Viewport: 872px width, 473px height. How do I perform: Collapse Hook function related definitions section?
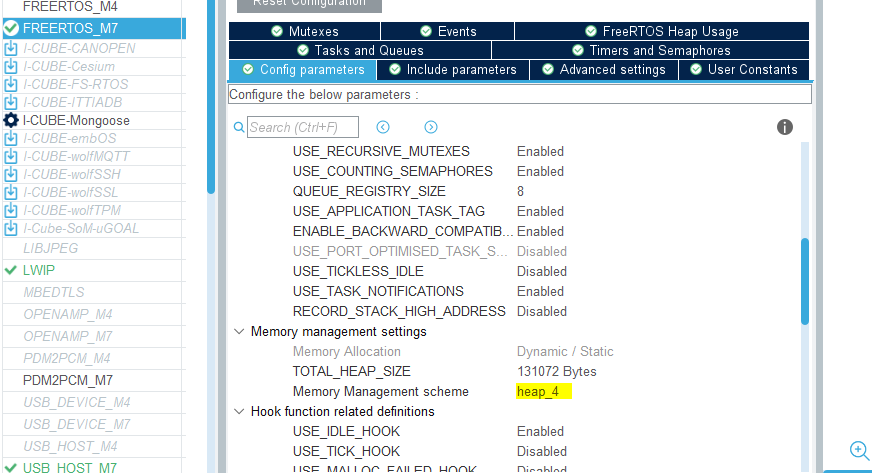tap(239, 412)
